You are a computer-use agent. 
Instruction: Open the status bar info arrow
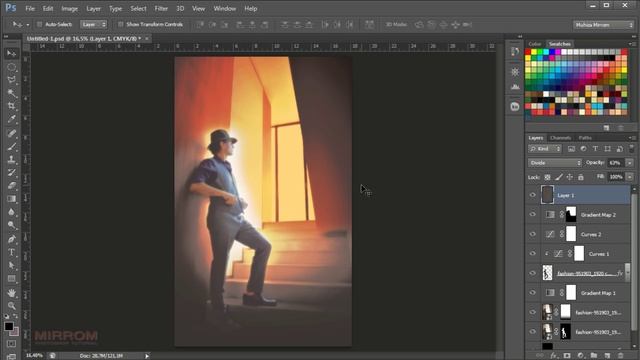click(147, 356)
